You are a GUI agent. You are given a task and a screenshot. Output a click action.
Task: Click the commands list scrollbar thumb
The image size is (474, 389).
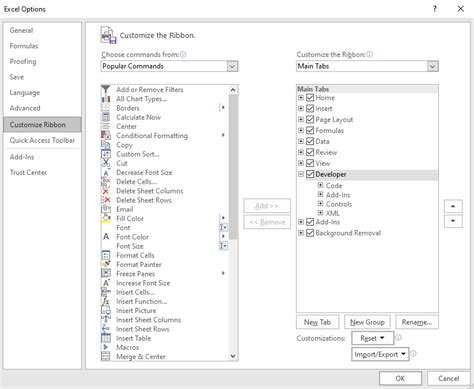point(233,167)
